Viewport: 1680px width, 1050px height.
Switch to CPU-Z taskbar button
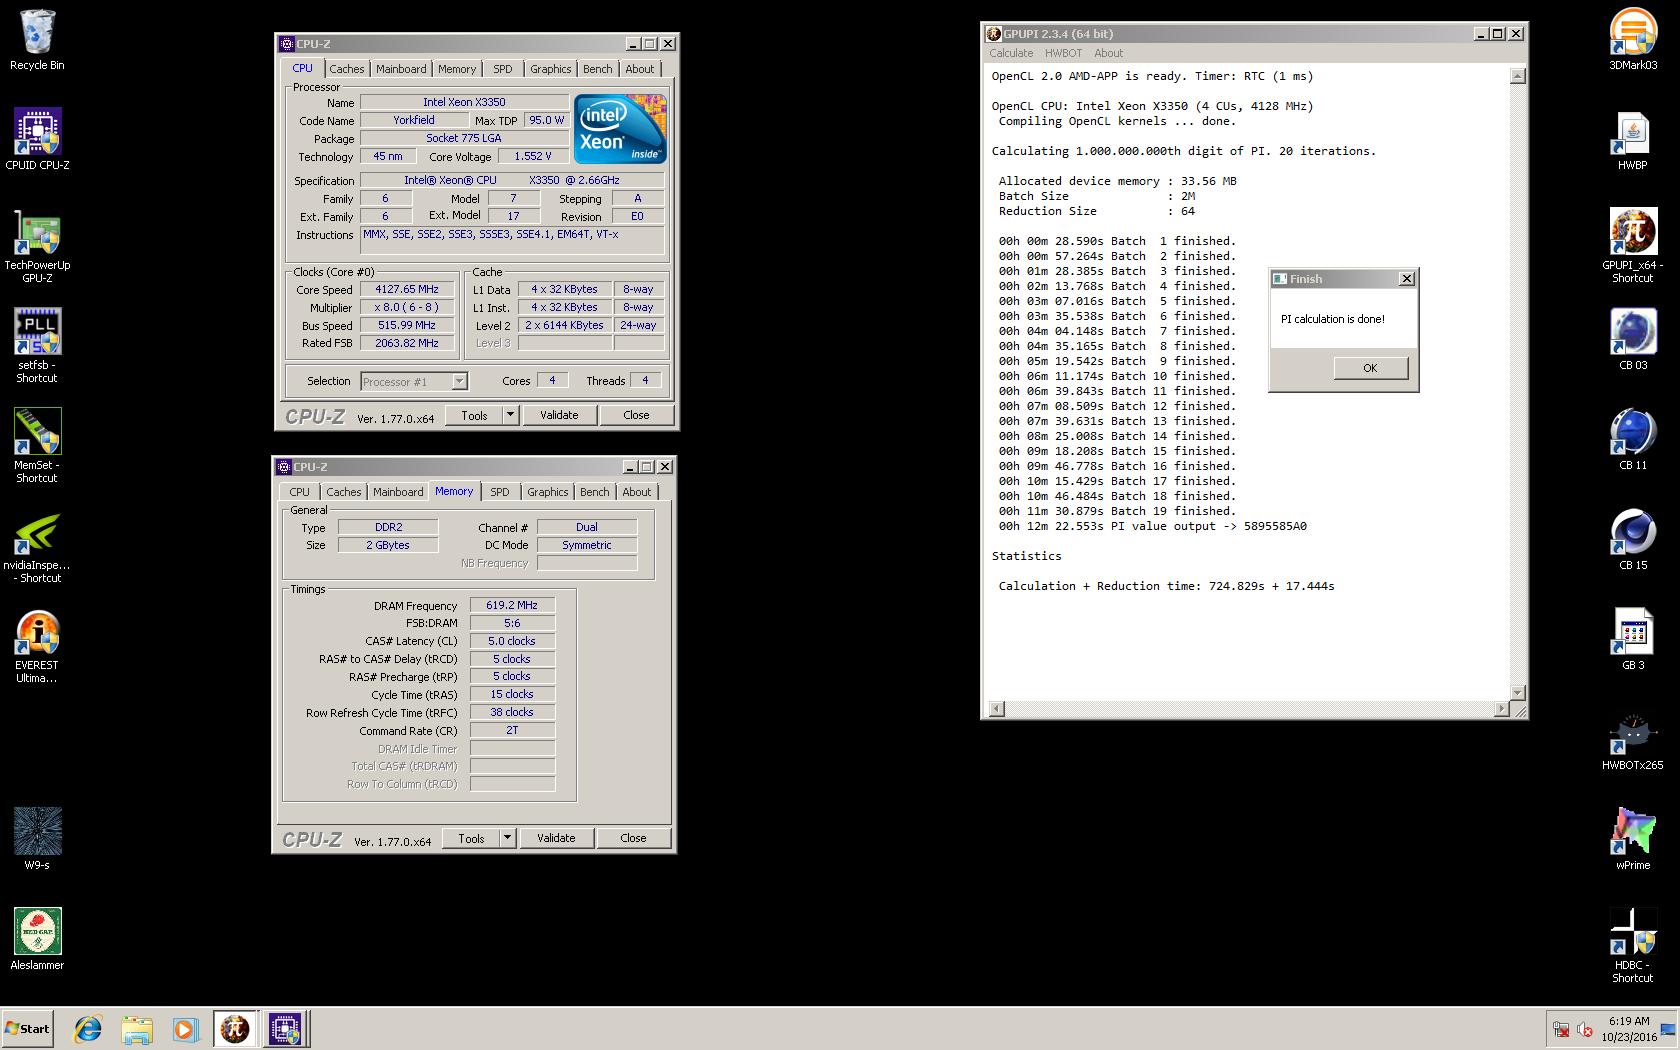[285, 1029]
